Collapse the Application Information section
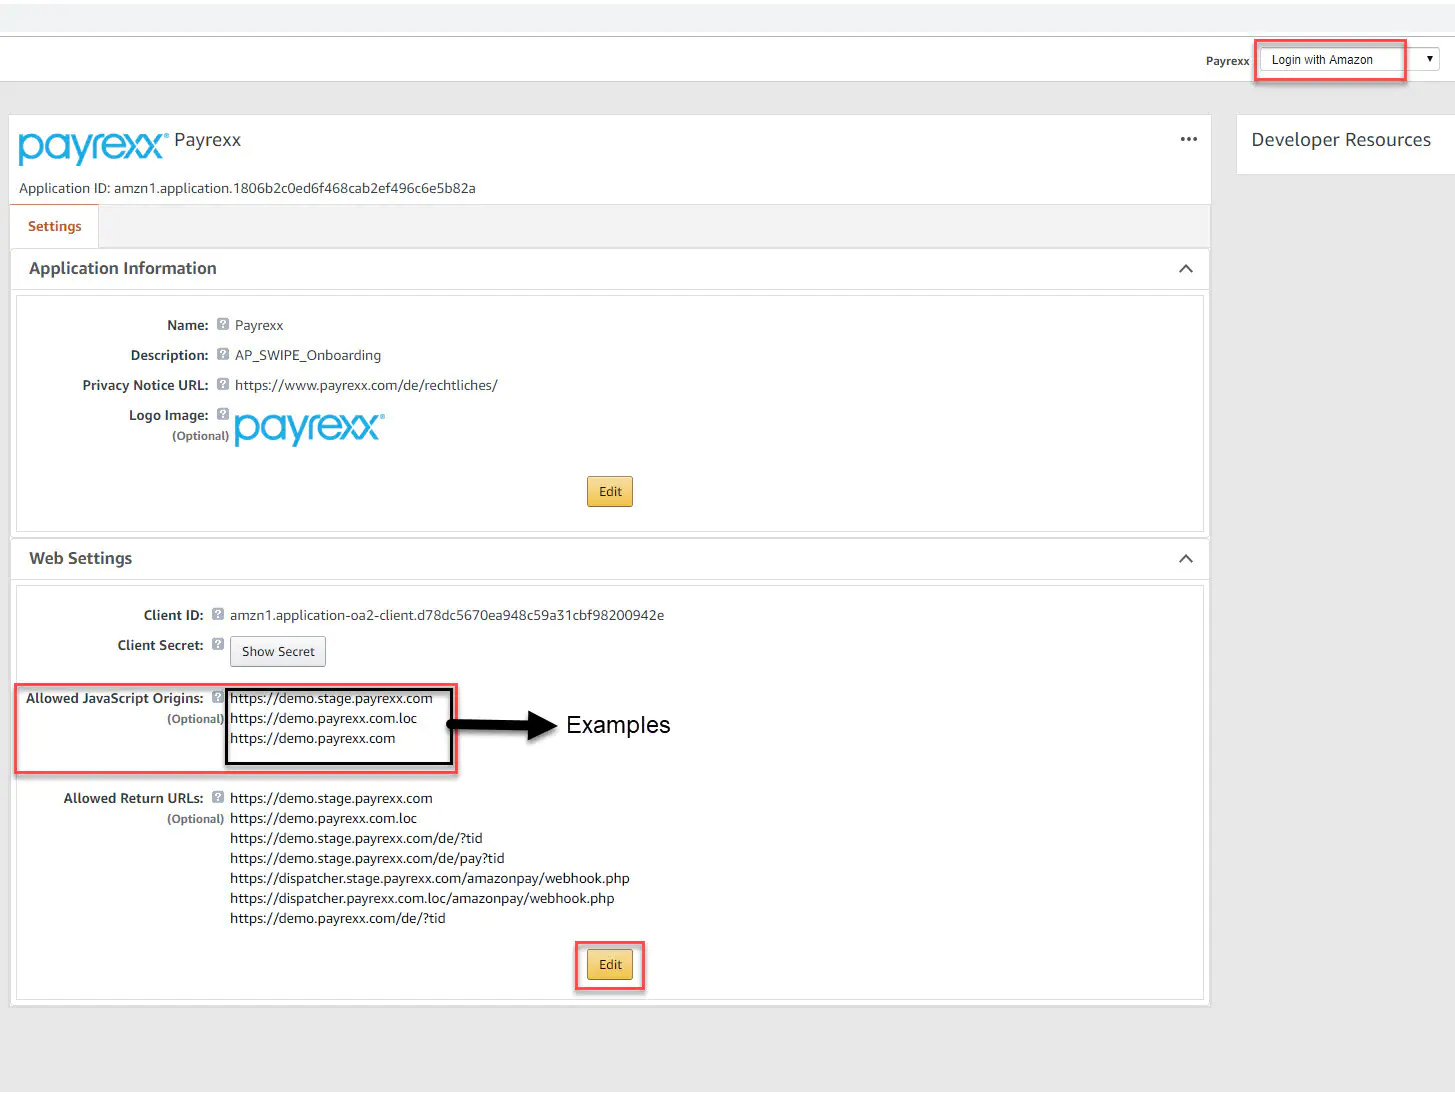 (1185, 269)
